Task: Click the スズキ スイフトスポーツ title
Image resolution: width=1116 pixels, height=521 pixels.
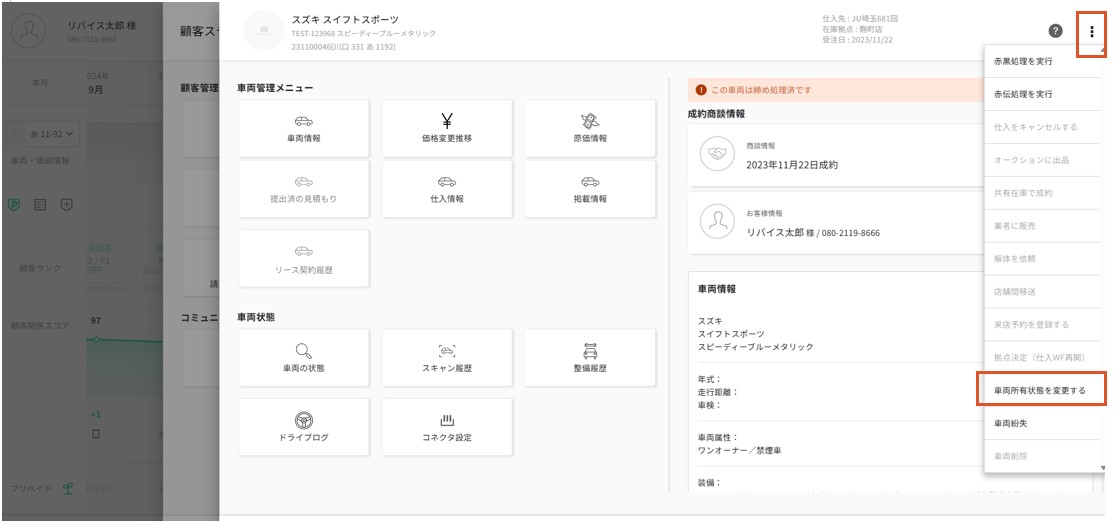Action: 345,19
